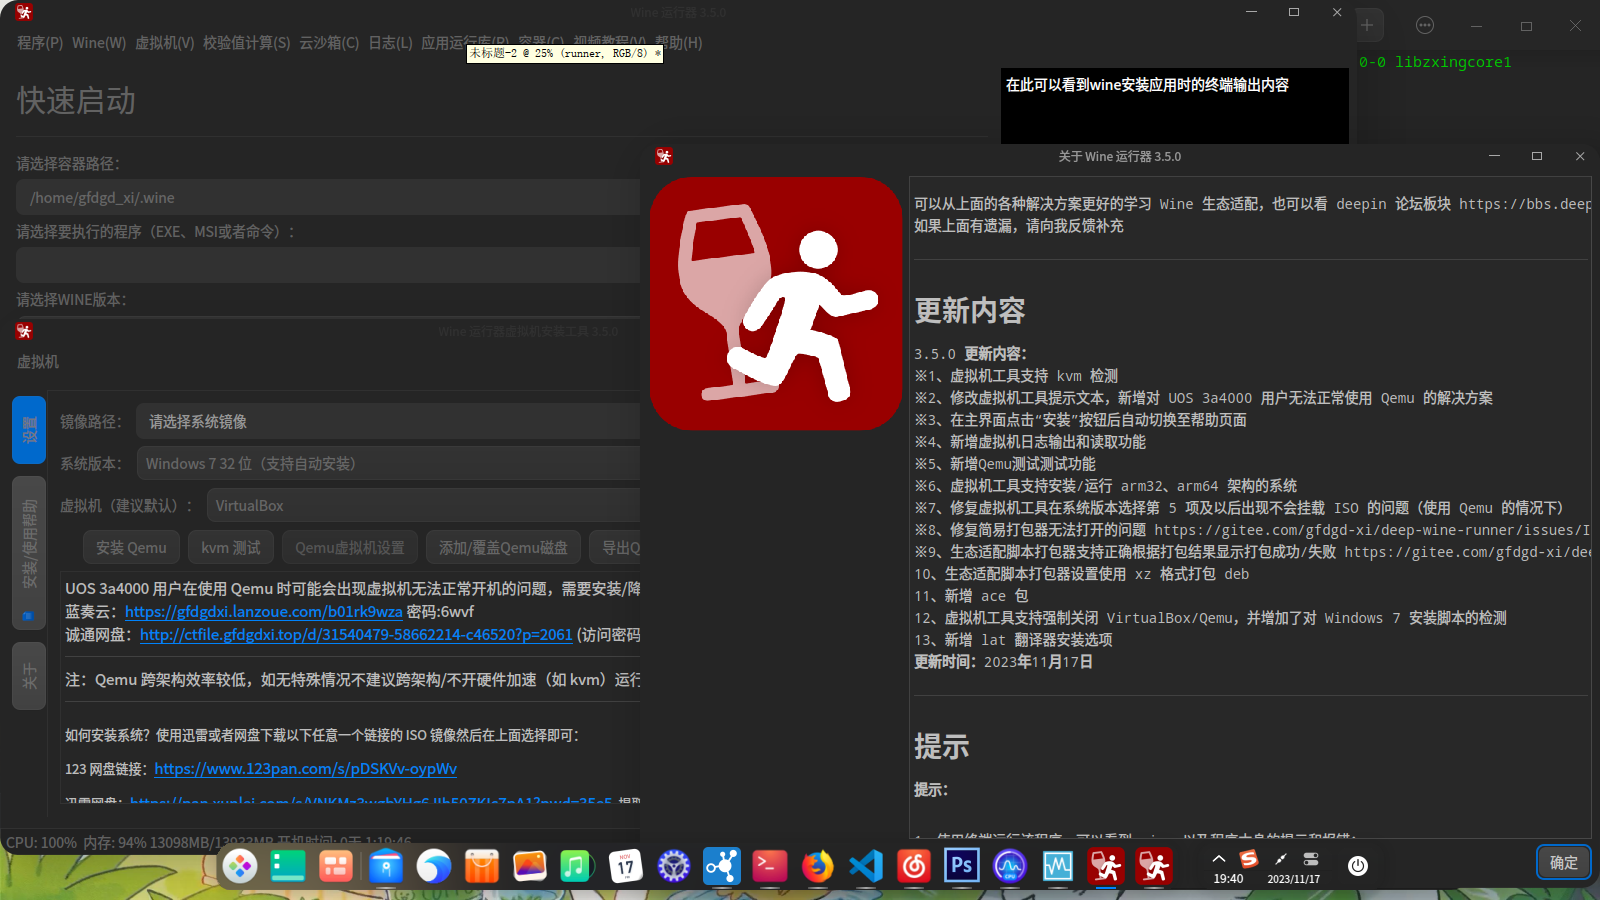
Task: Open the image viewer dock icon
Action: pos(529,866)
